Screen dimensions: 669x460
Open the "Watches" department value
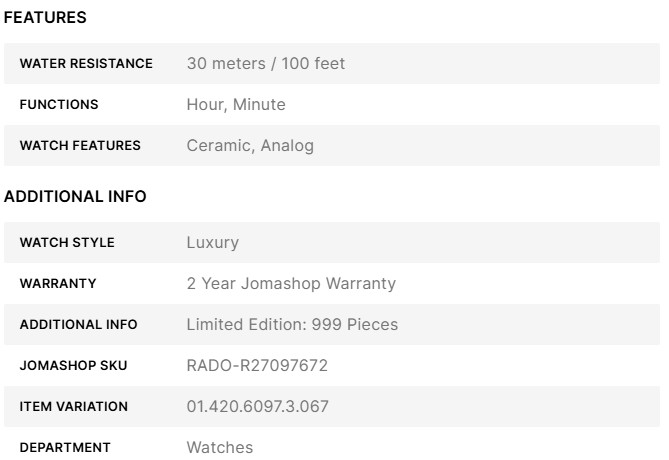tap(219, 448)
